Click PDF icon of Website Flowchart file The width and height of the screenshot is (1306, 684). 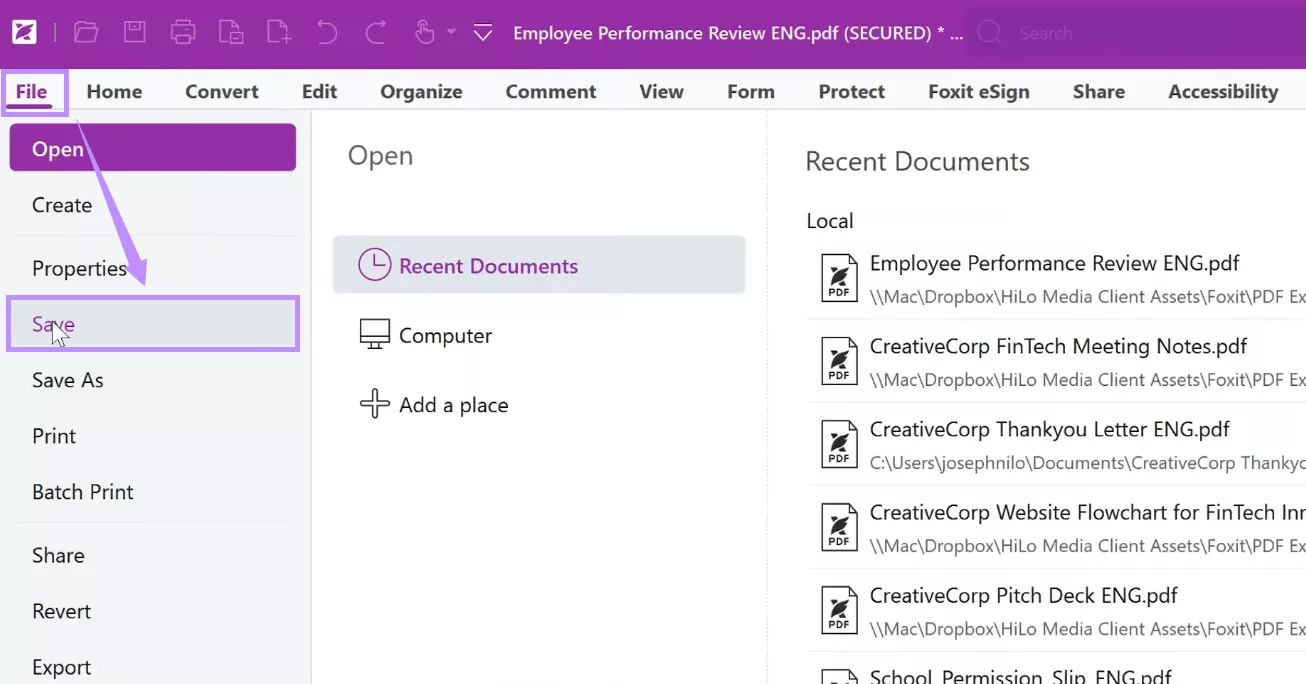point(839,527)
